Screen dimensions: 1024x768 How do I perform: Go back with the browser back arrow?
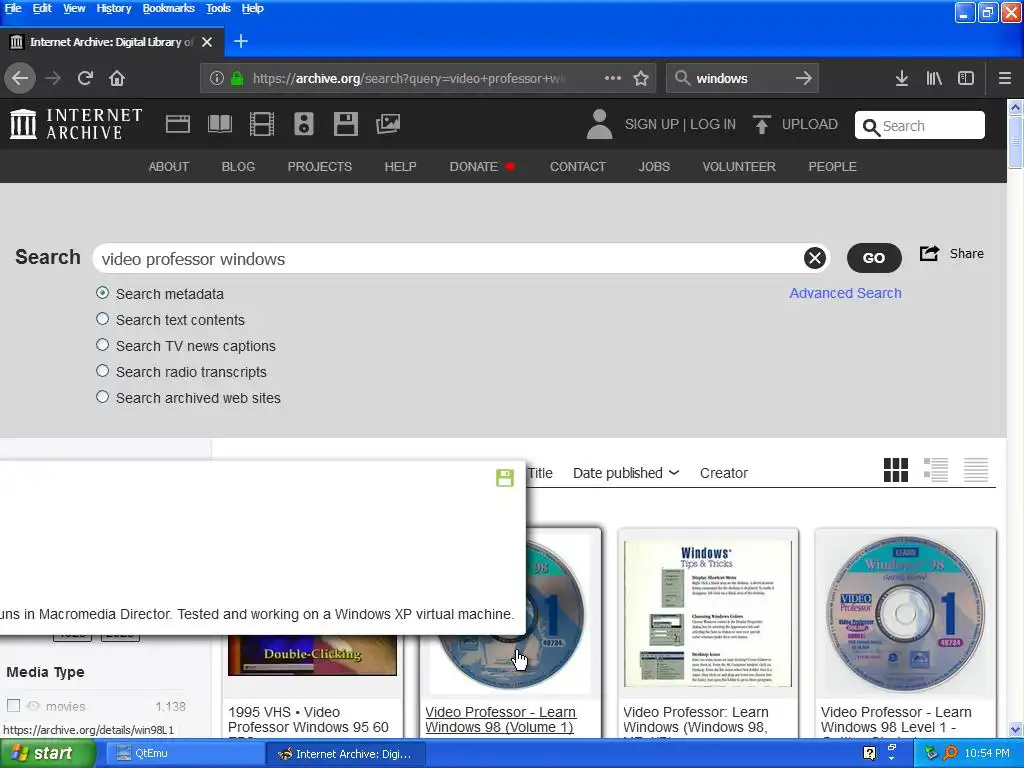[20, 78]
